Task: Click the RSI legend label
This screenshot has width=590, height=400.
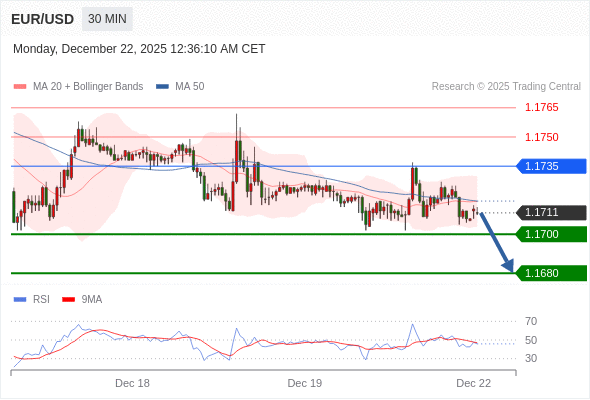Action: point(41,300)
